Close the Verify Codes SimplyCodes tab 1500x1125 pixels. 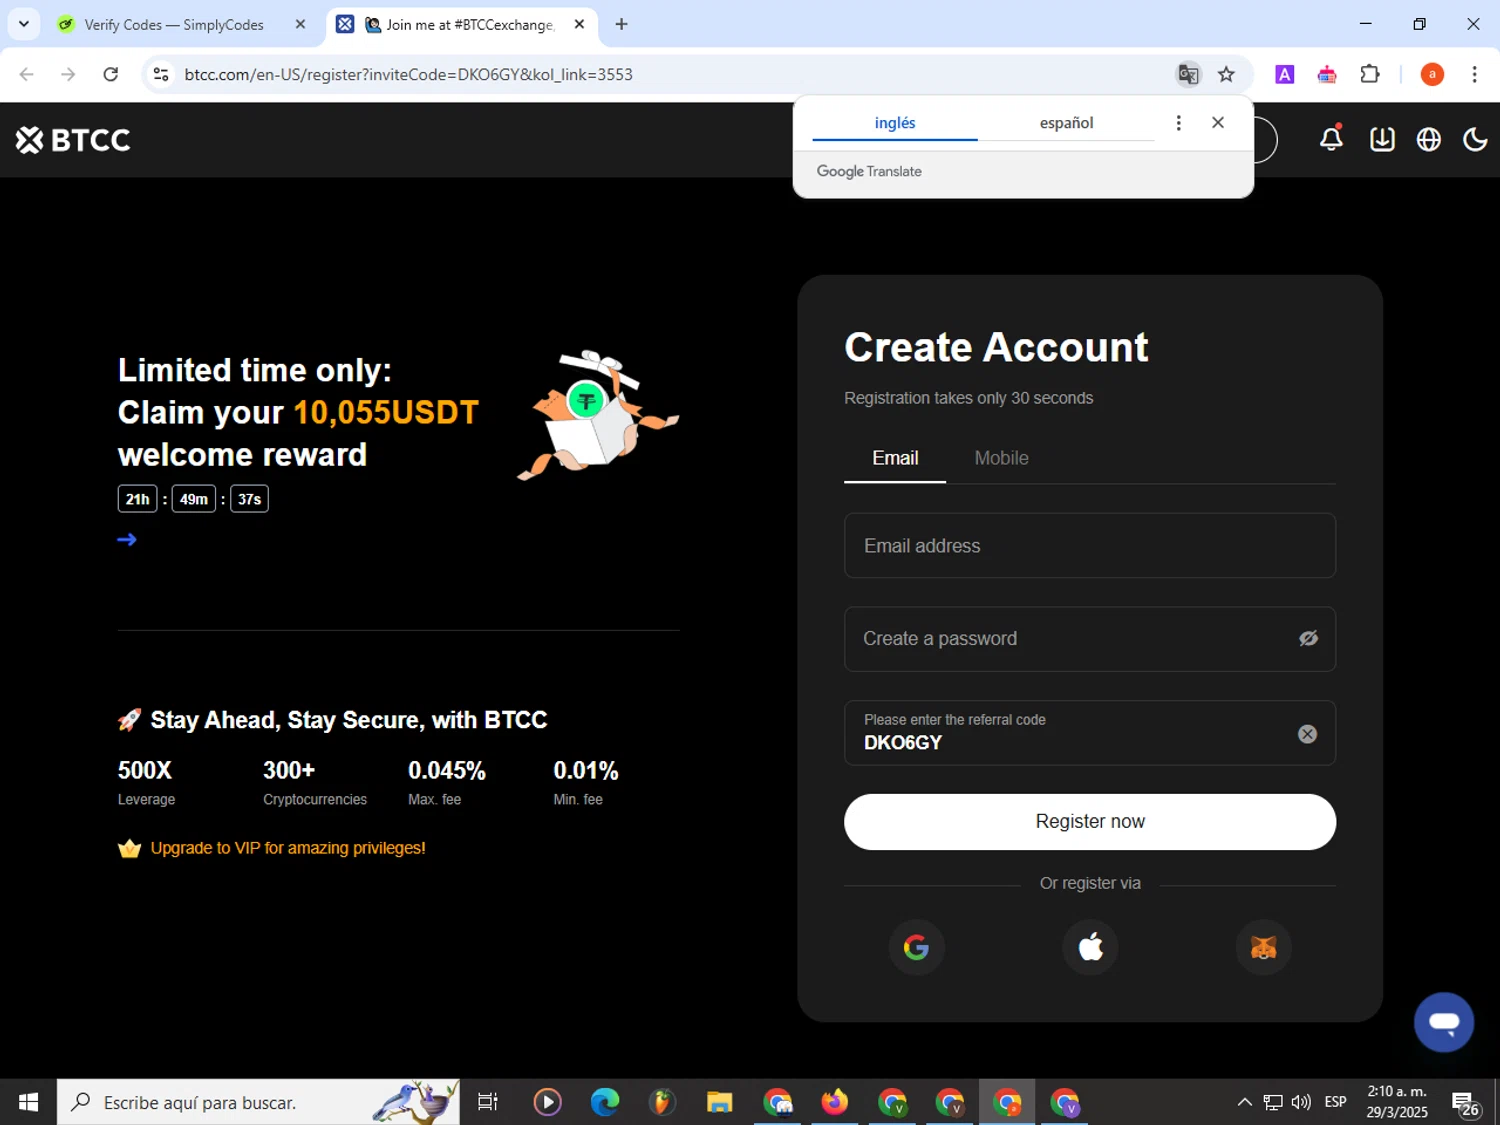point(300,24)
